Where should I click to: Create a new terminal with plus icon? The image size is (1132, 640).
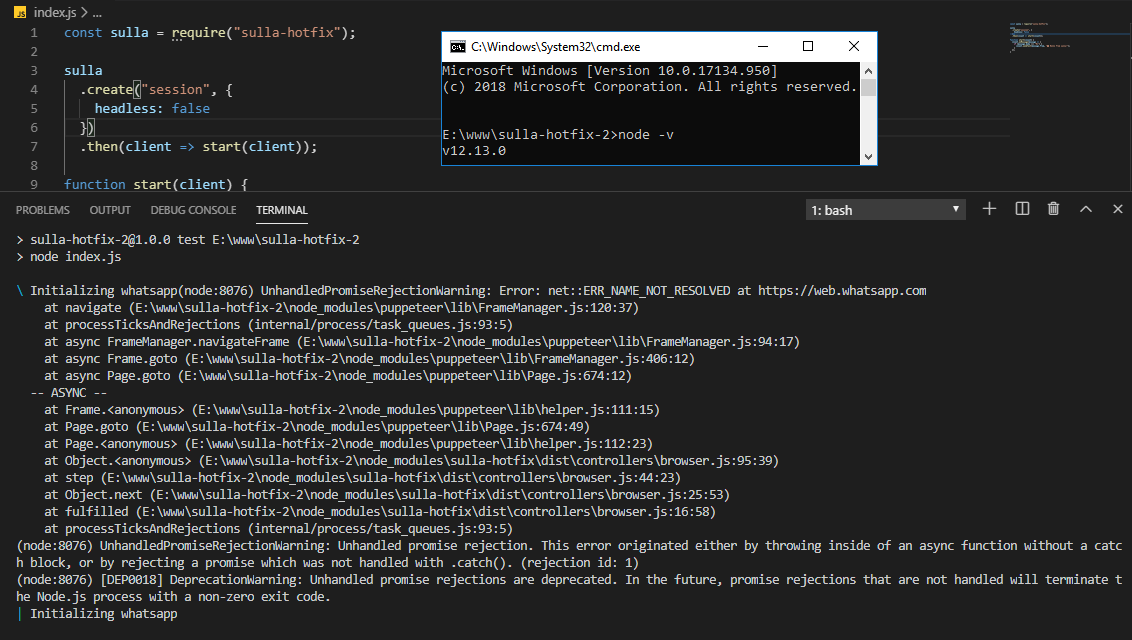click(x=989, y=209)
